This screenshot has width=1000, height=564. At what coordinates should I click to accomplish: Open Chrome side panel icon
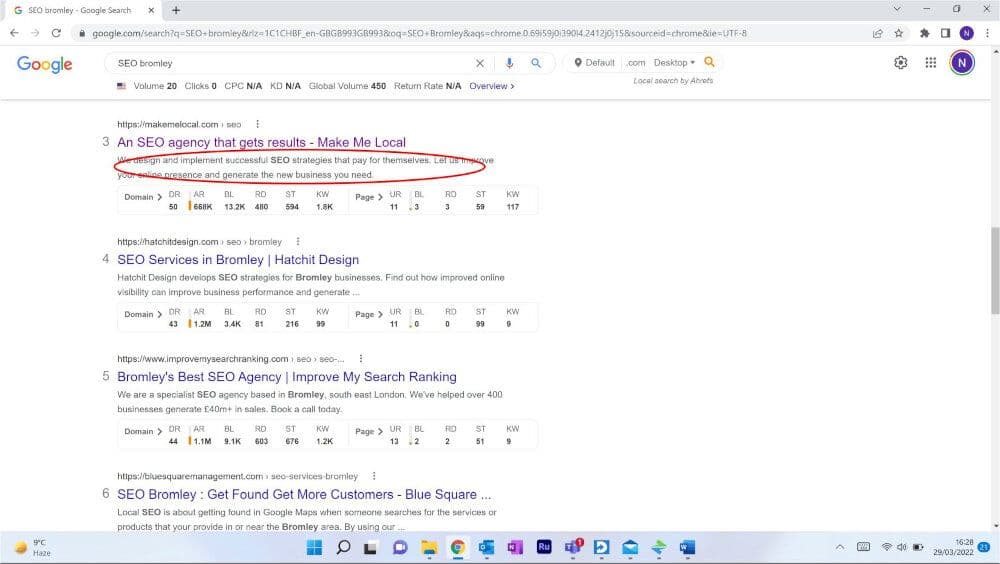[945, 33]
